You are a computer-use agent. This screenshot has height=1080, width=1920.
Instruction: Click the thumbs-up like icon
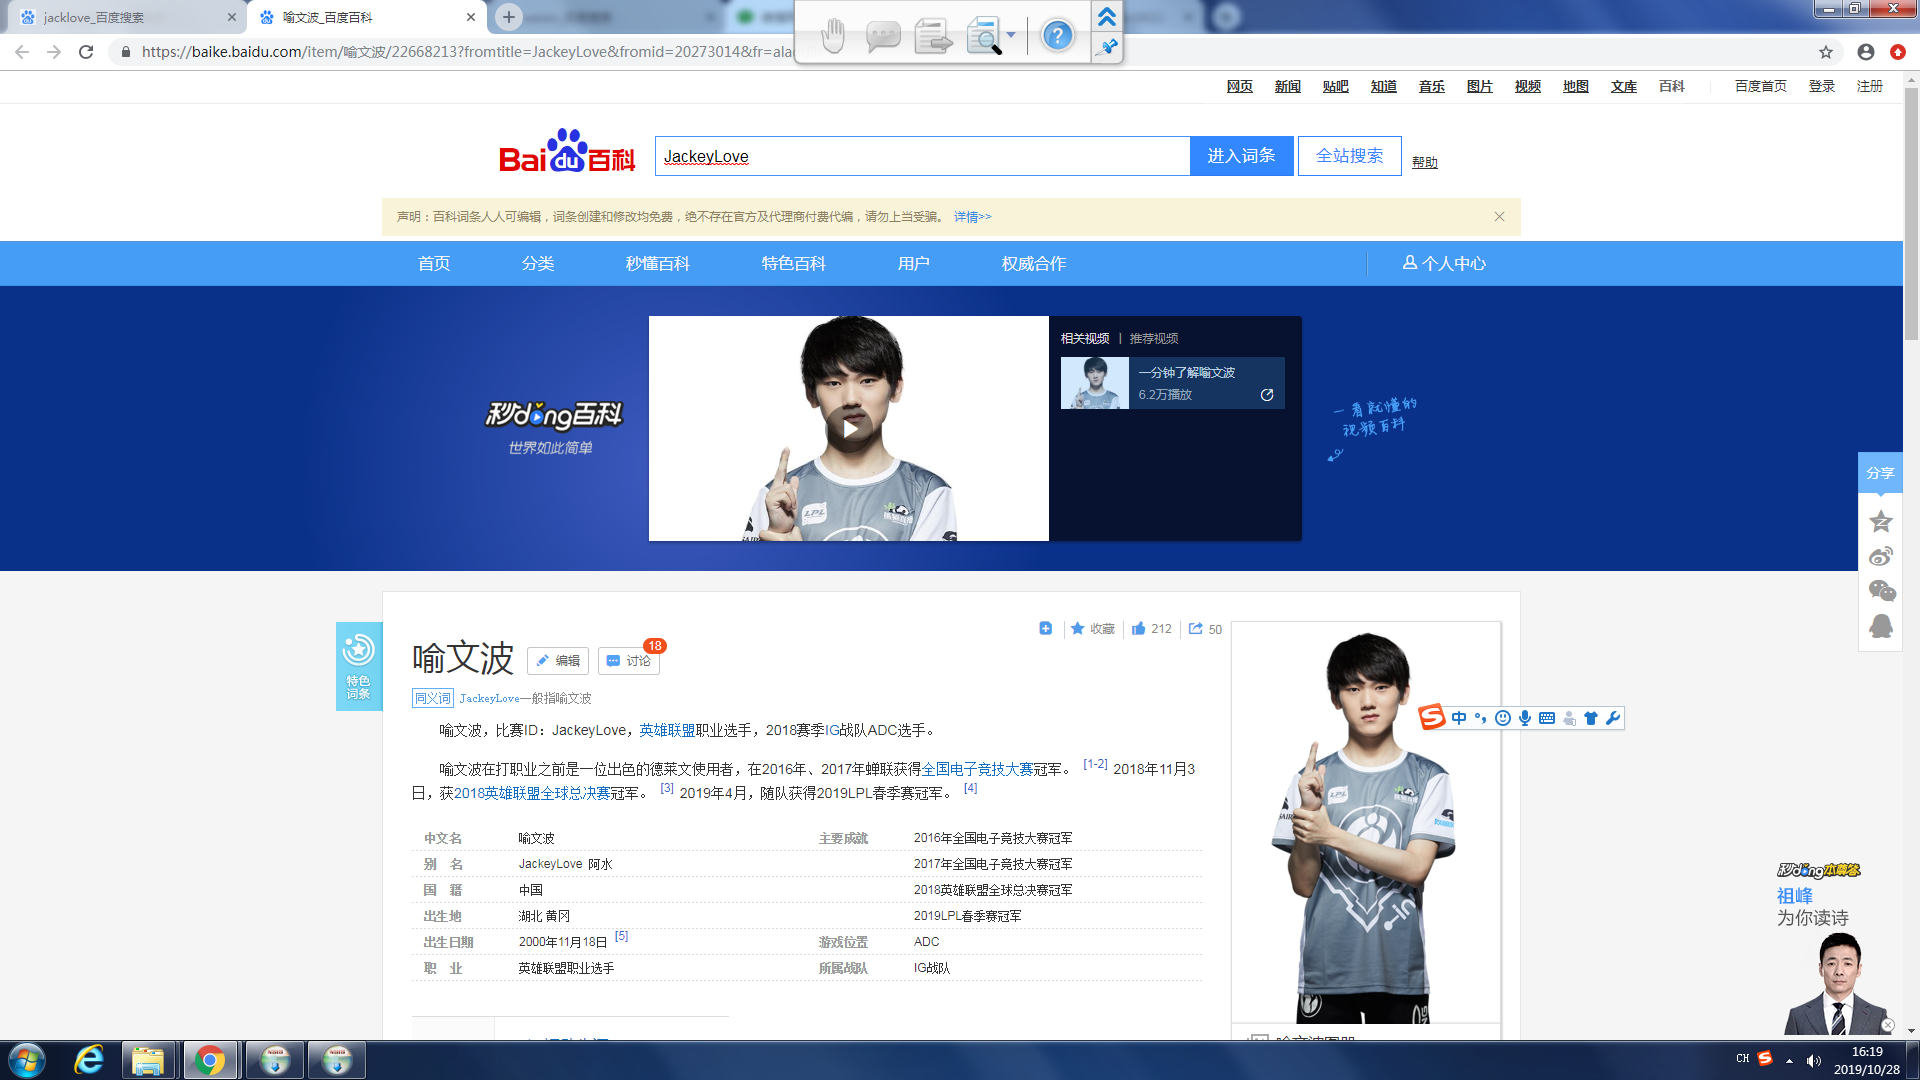click(x=1138, y=629)
